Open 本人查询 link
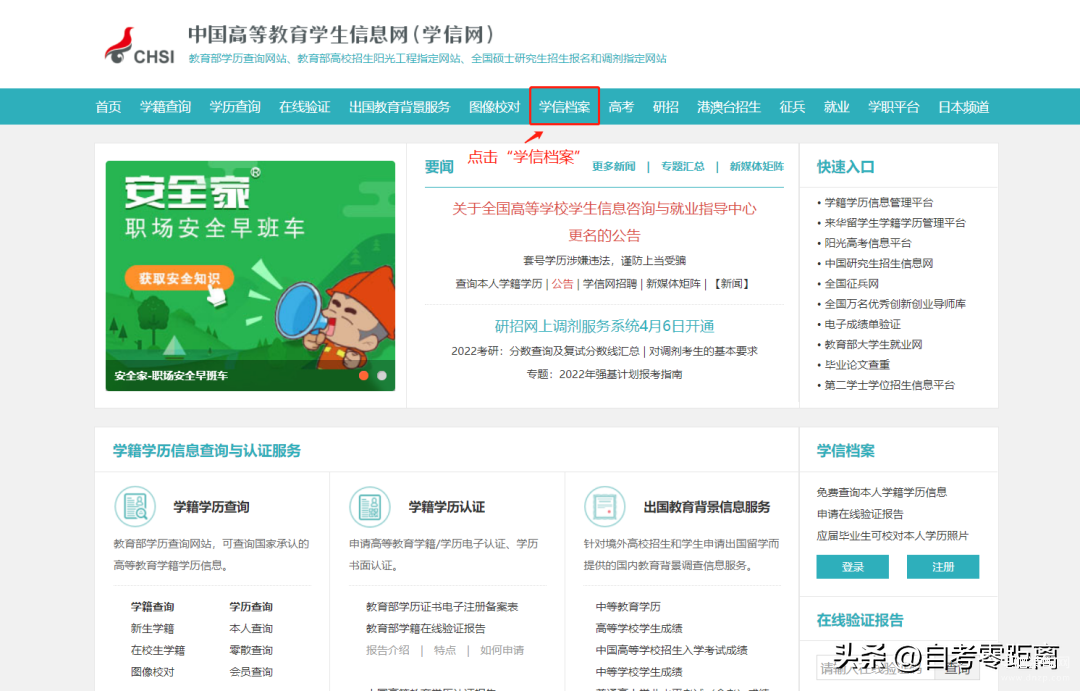Image resolution: width=1080 pixels, height=691 pixels. click(251, 628)
